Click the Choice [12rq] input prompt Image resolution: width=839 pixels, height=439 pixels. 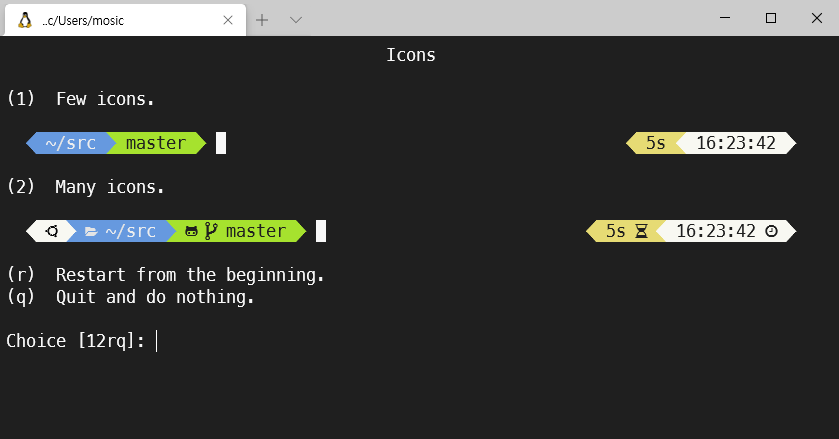click(82, 341)
